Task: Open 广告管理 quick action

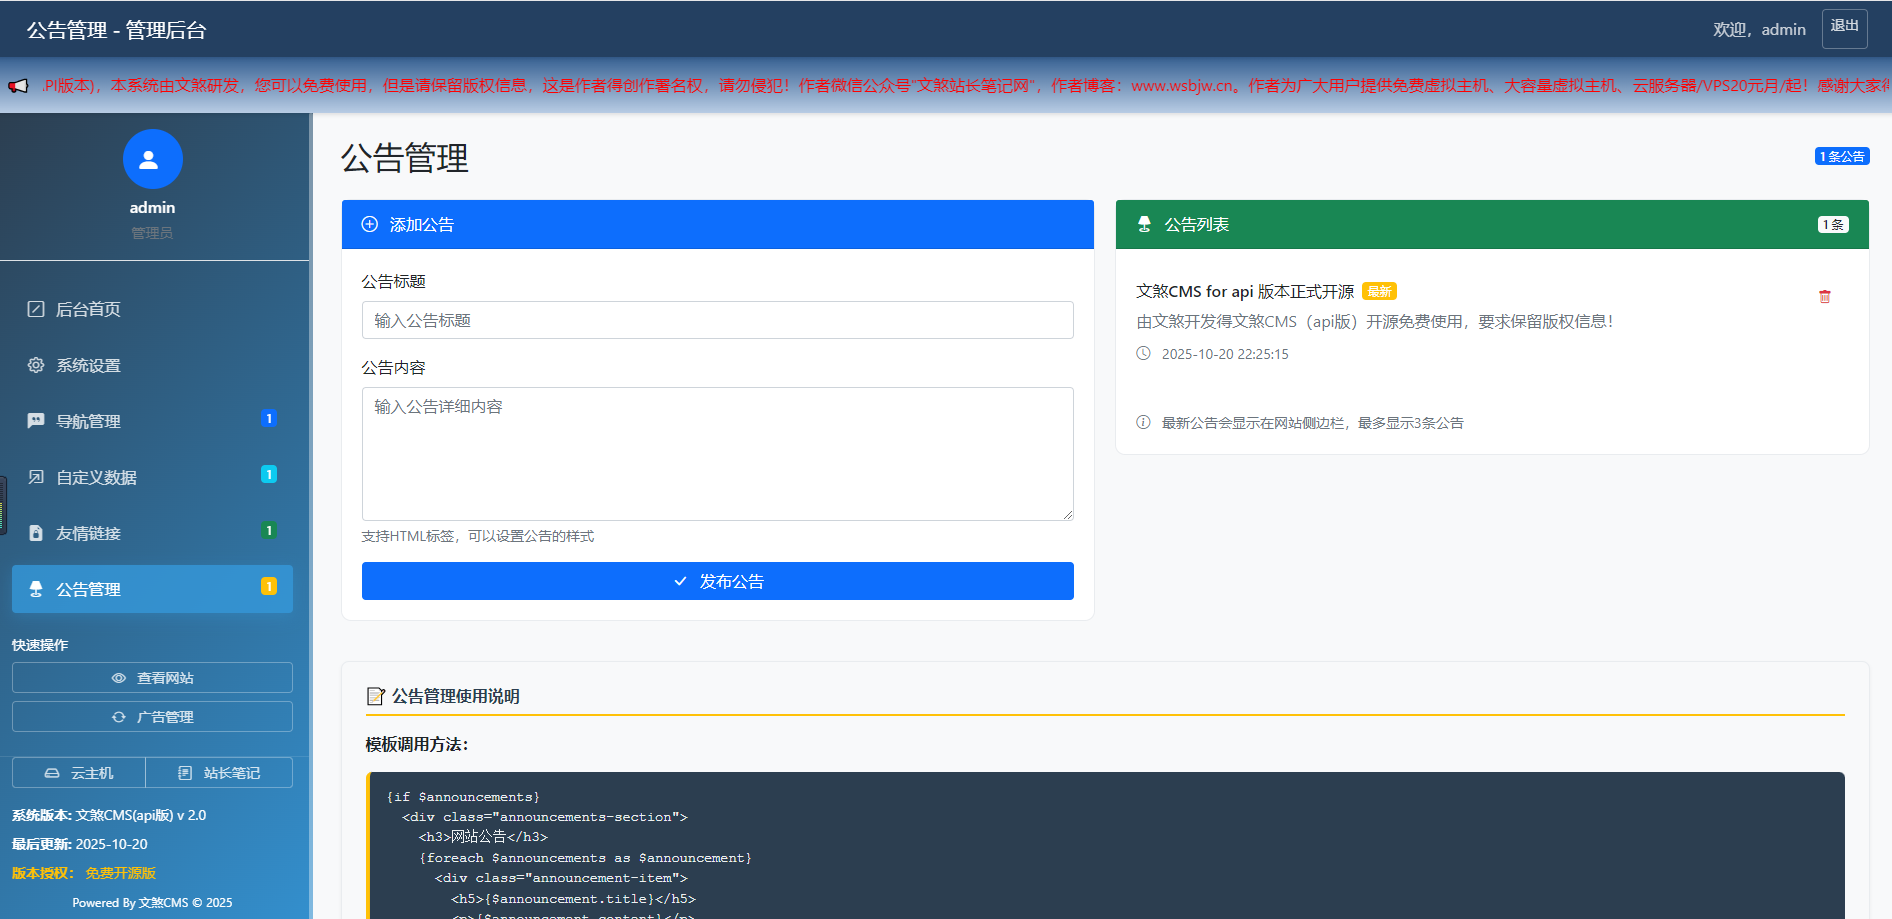Action: coord(152,717)
